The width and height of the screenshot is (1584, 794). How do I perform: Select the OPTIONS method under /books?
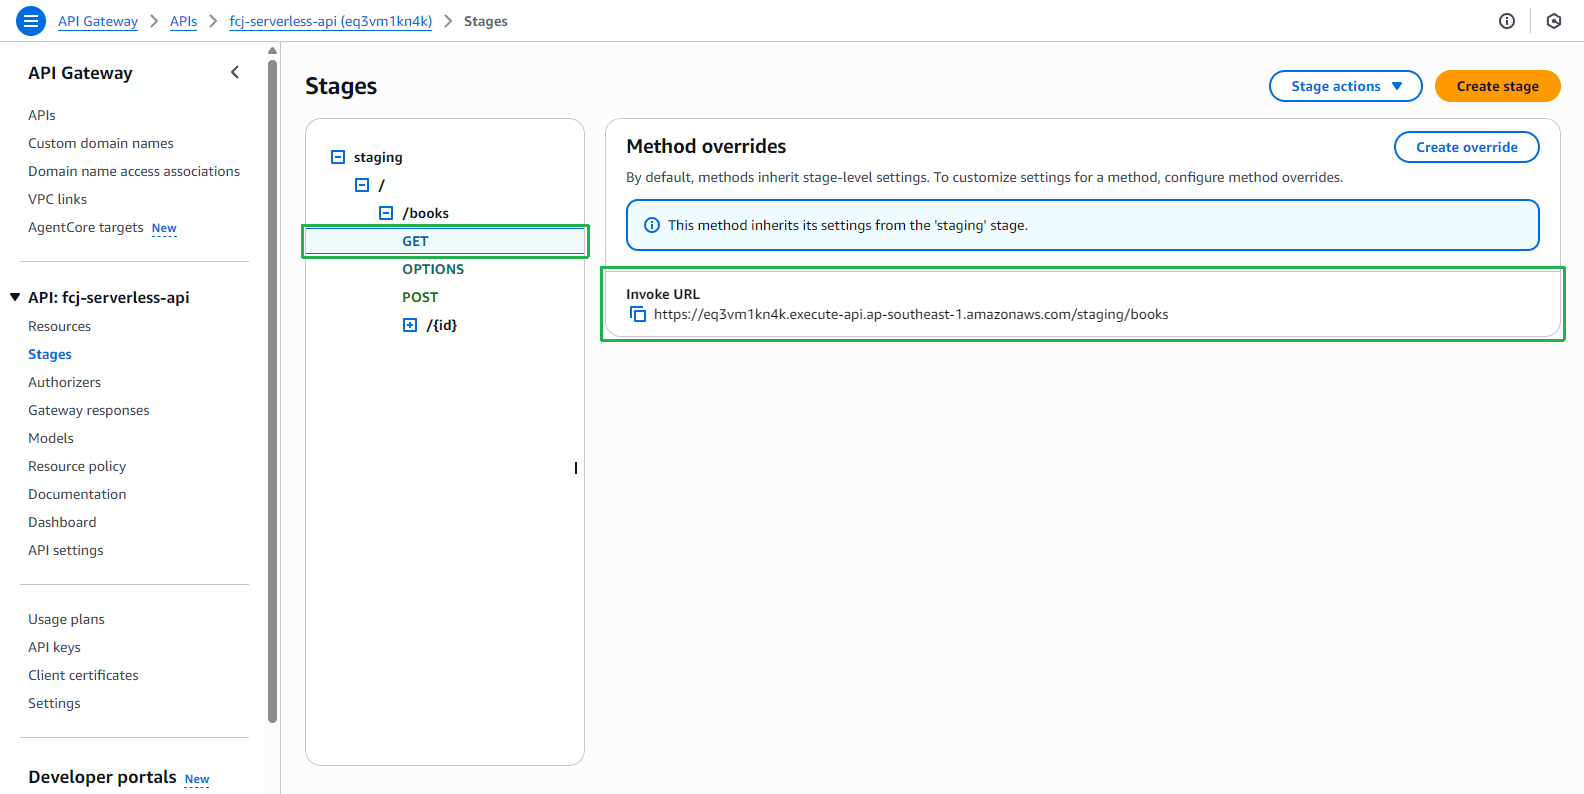tap(433, 269)
